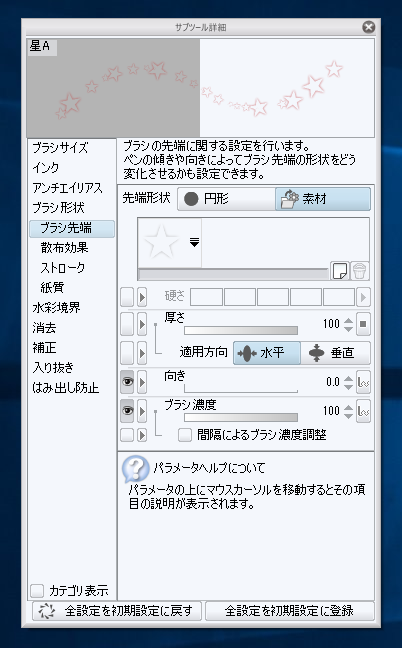This screenshot has height=648, width=402.
Task: Toggle eye visibility for ブラシ濃度 parameter
Action: coord(127,411)
